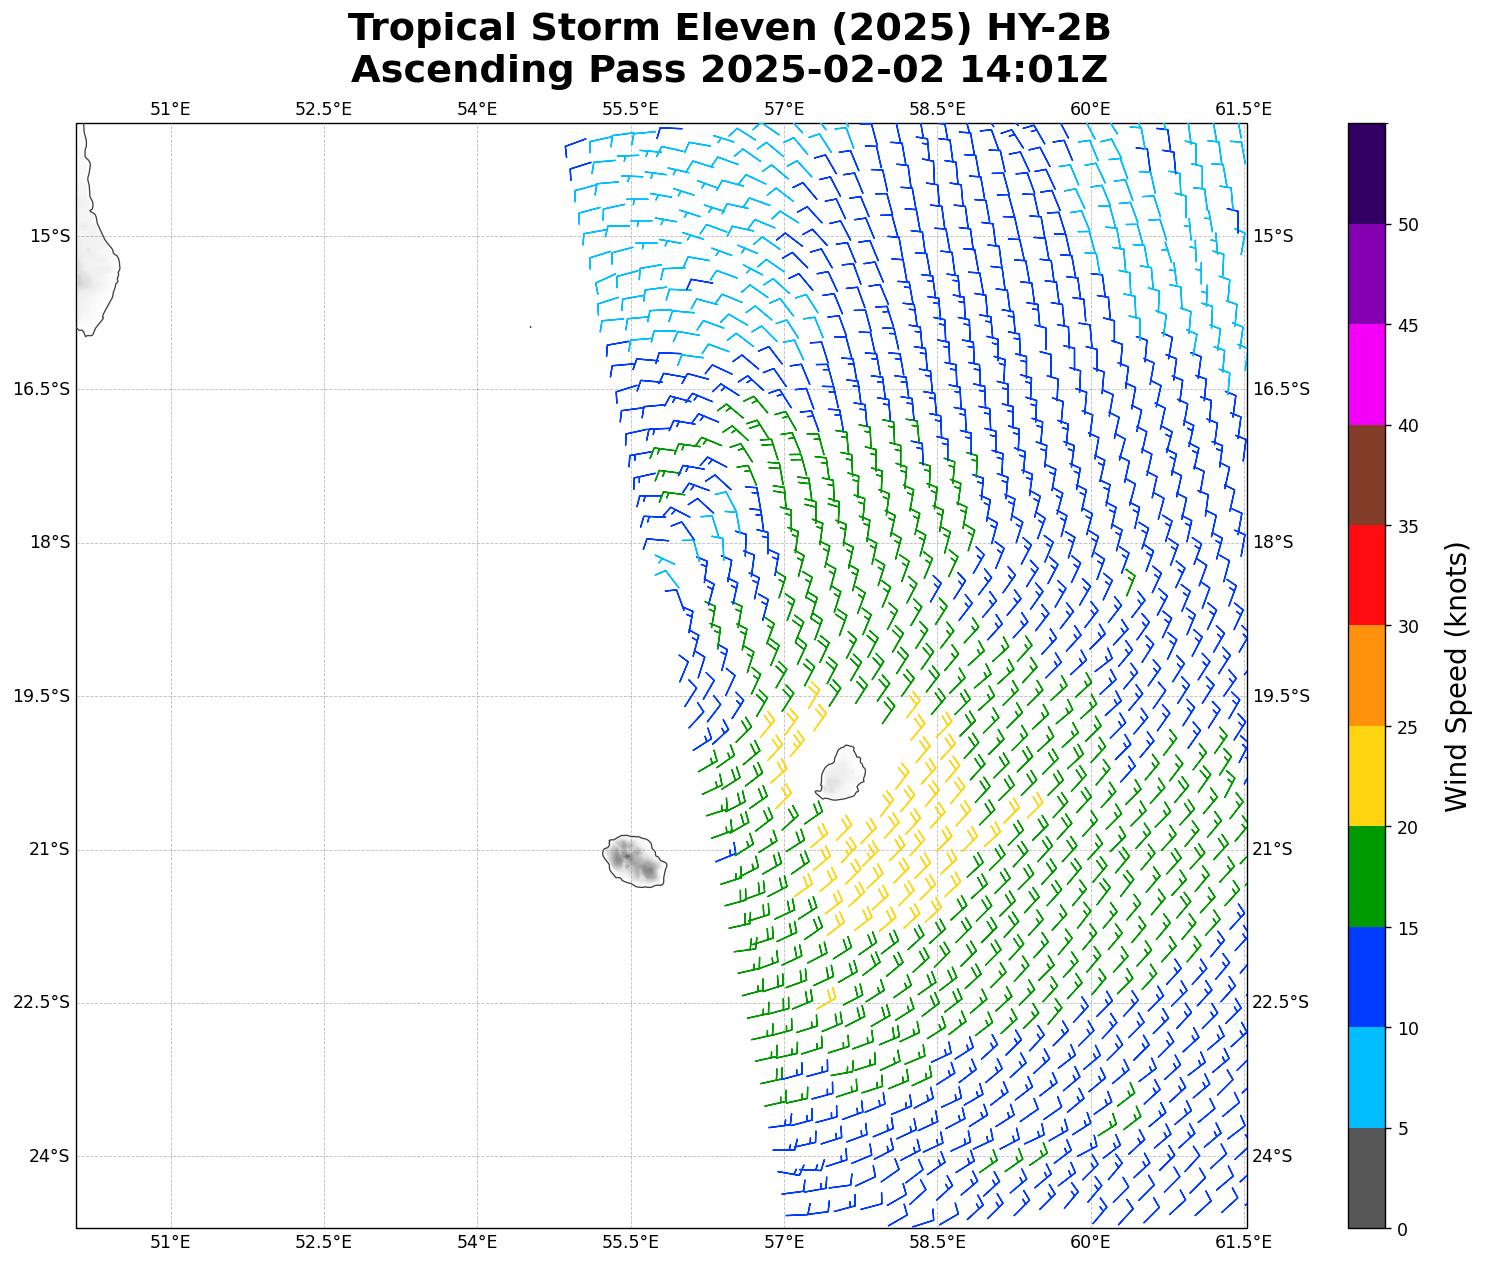Pick the green 15-20 knots color band
The width and height of the screenshot is (1485, 1264).
pos(1366,877)
